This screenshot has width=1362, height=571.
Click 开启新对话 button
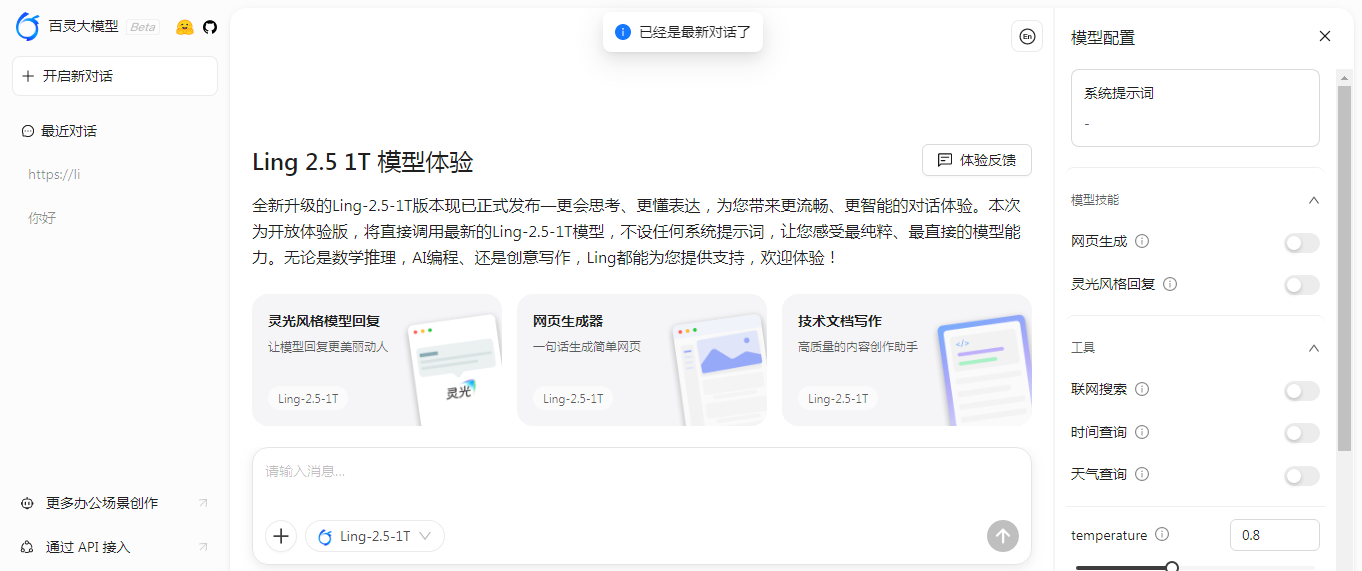114,76
